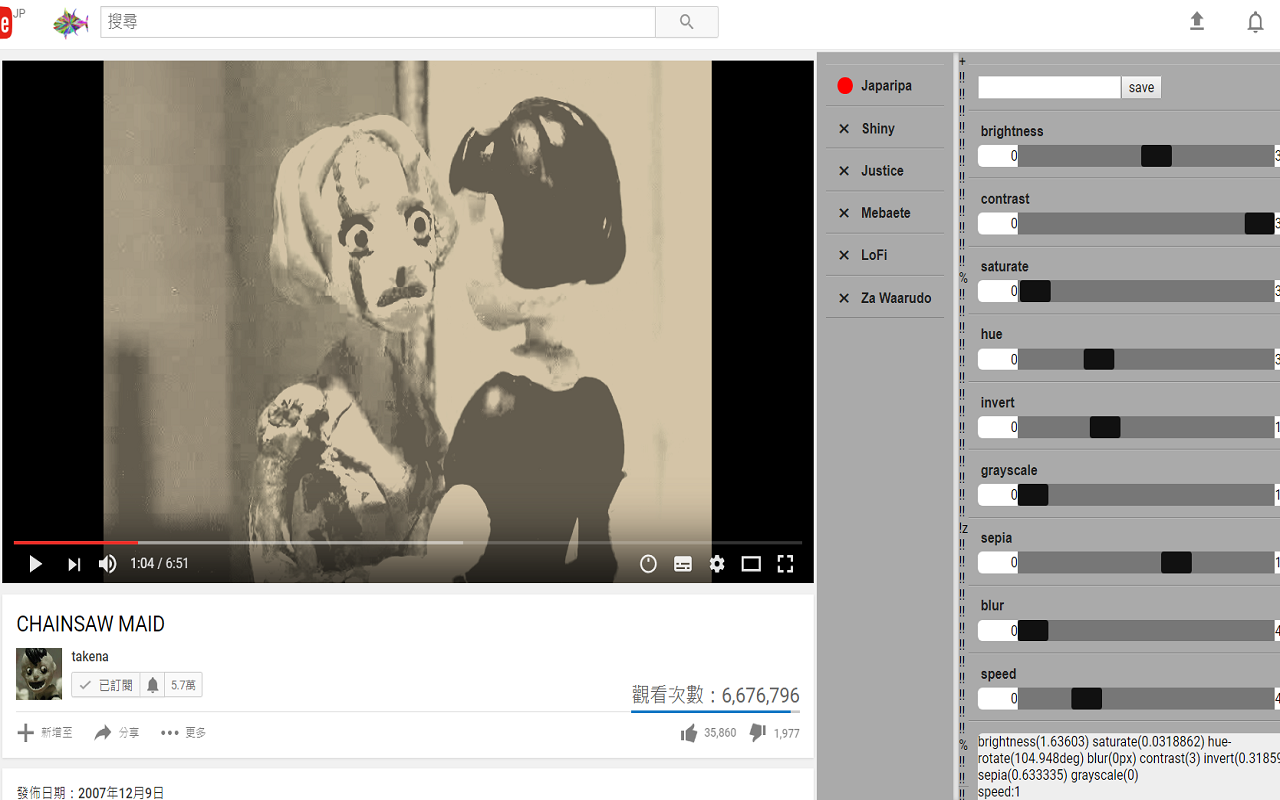1280x800 pixels.
Task: Click the brightness slider handle
Action: coord(1156,156)
